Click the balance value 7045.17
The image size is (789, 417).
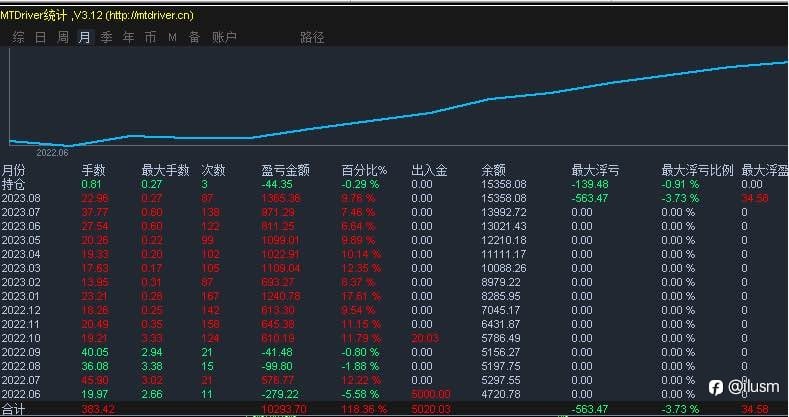(501, 310)
